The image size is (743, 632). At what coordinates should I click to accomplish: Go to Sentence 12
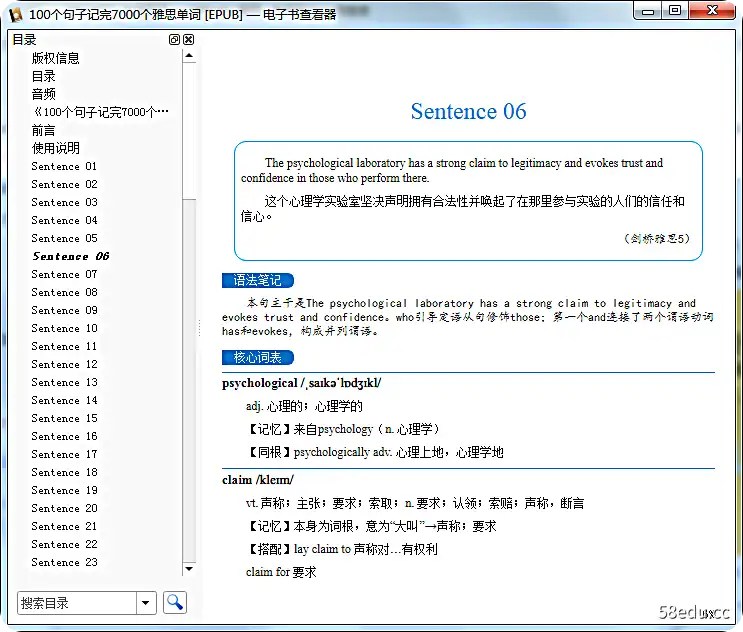click(64, 364)
